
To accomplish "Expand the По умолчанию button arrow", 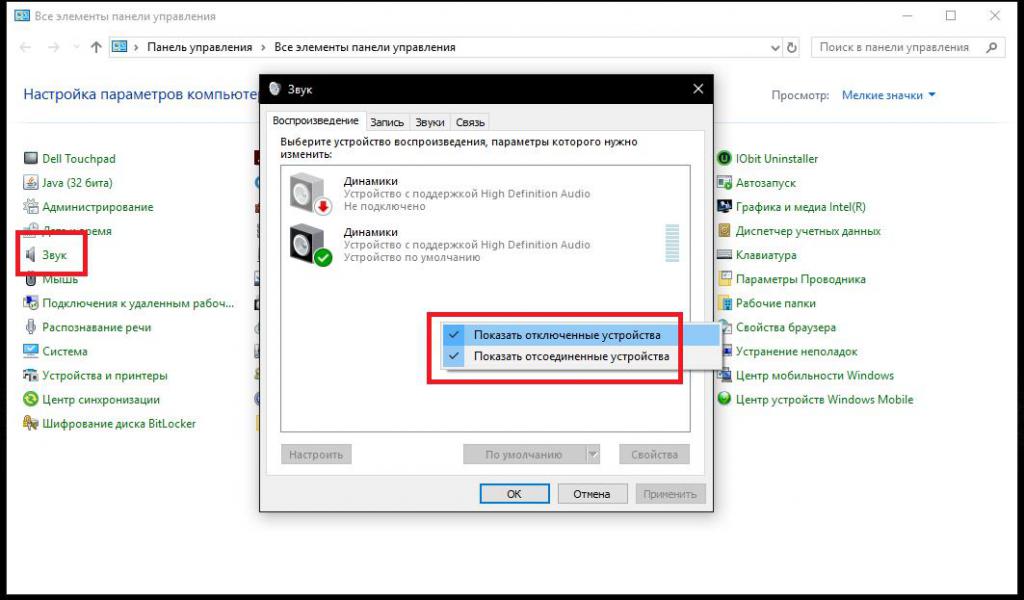I will pyautogui.click(x=593, y=454).
